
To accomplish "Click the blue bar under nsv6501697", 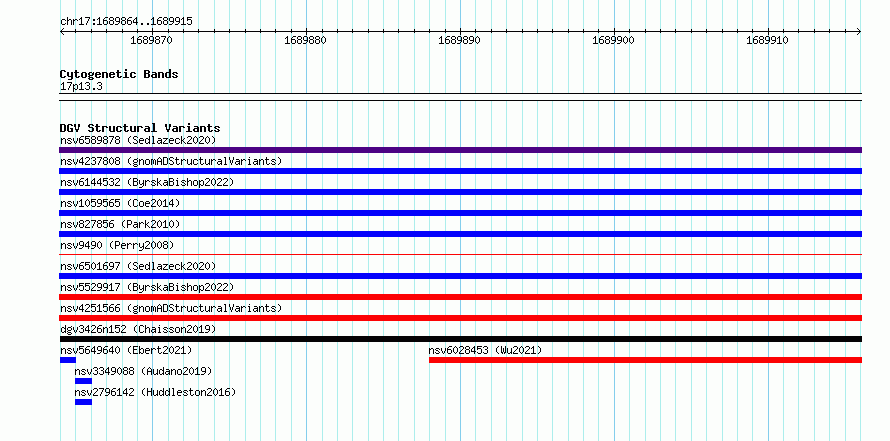I will pos(460,276).
